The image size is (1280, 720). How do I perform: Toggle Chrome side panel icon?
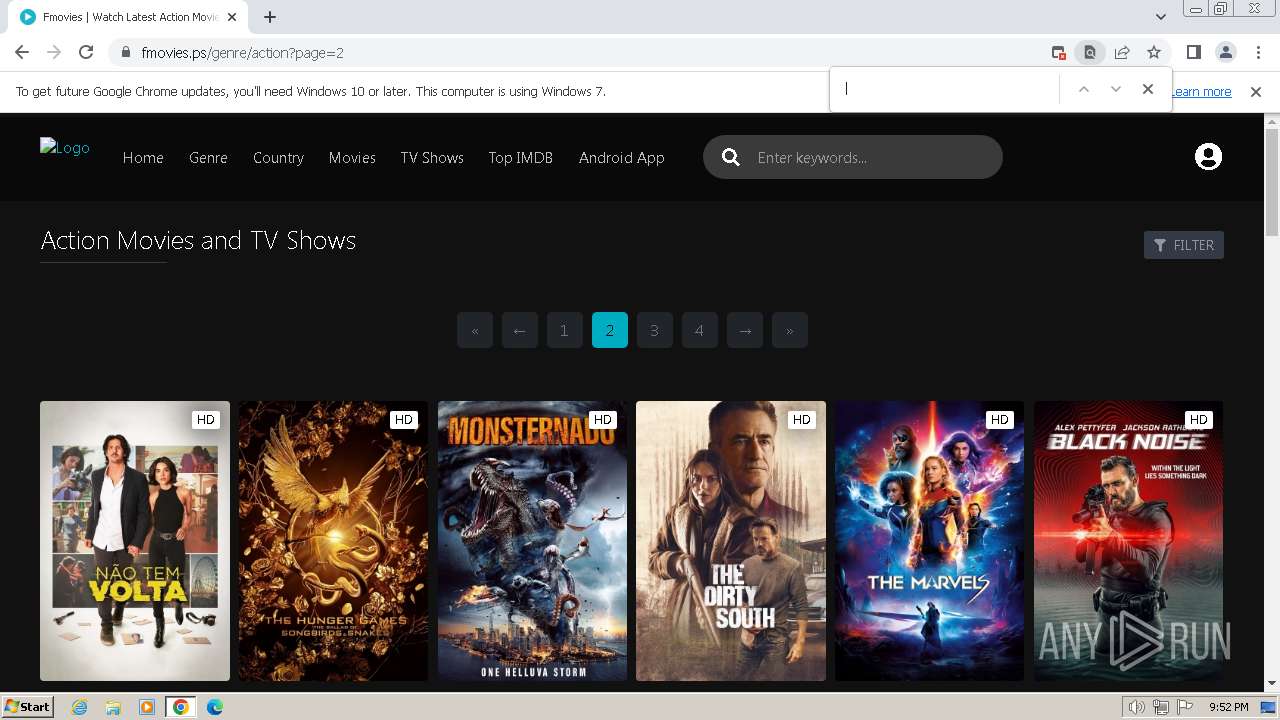[x=1193, y=53]
